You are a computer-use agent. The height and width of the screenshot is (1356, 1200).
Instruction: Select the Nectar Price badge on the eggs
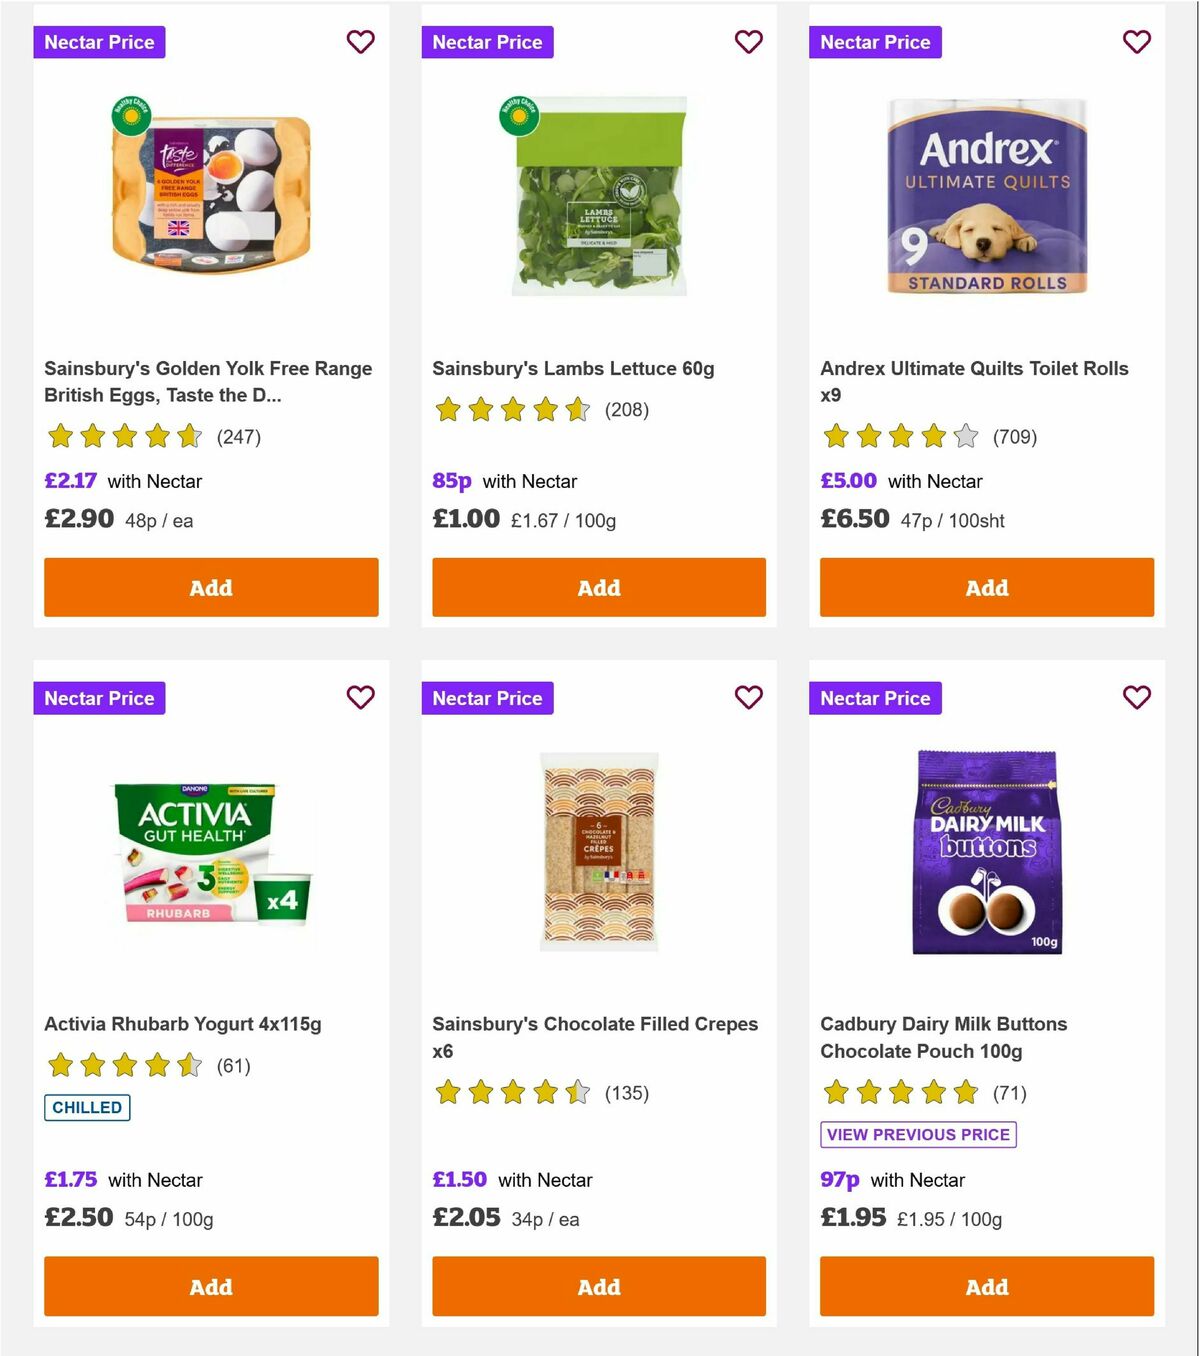pos(99,42)
